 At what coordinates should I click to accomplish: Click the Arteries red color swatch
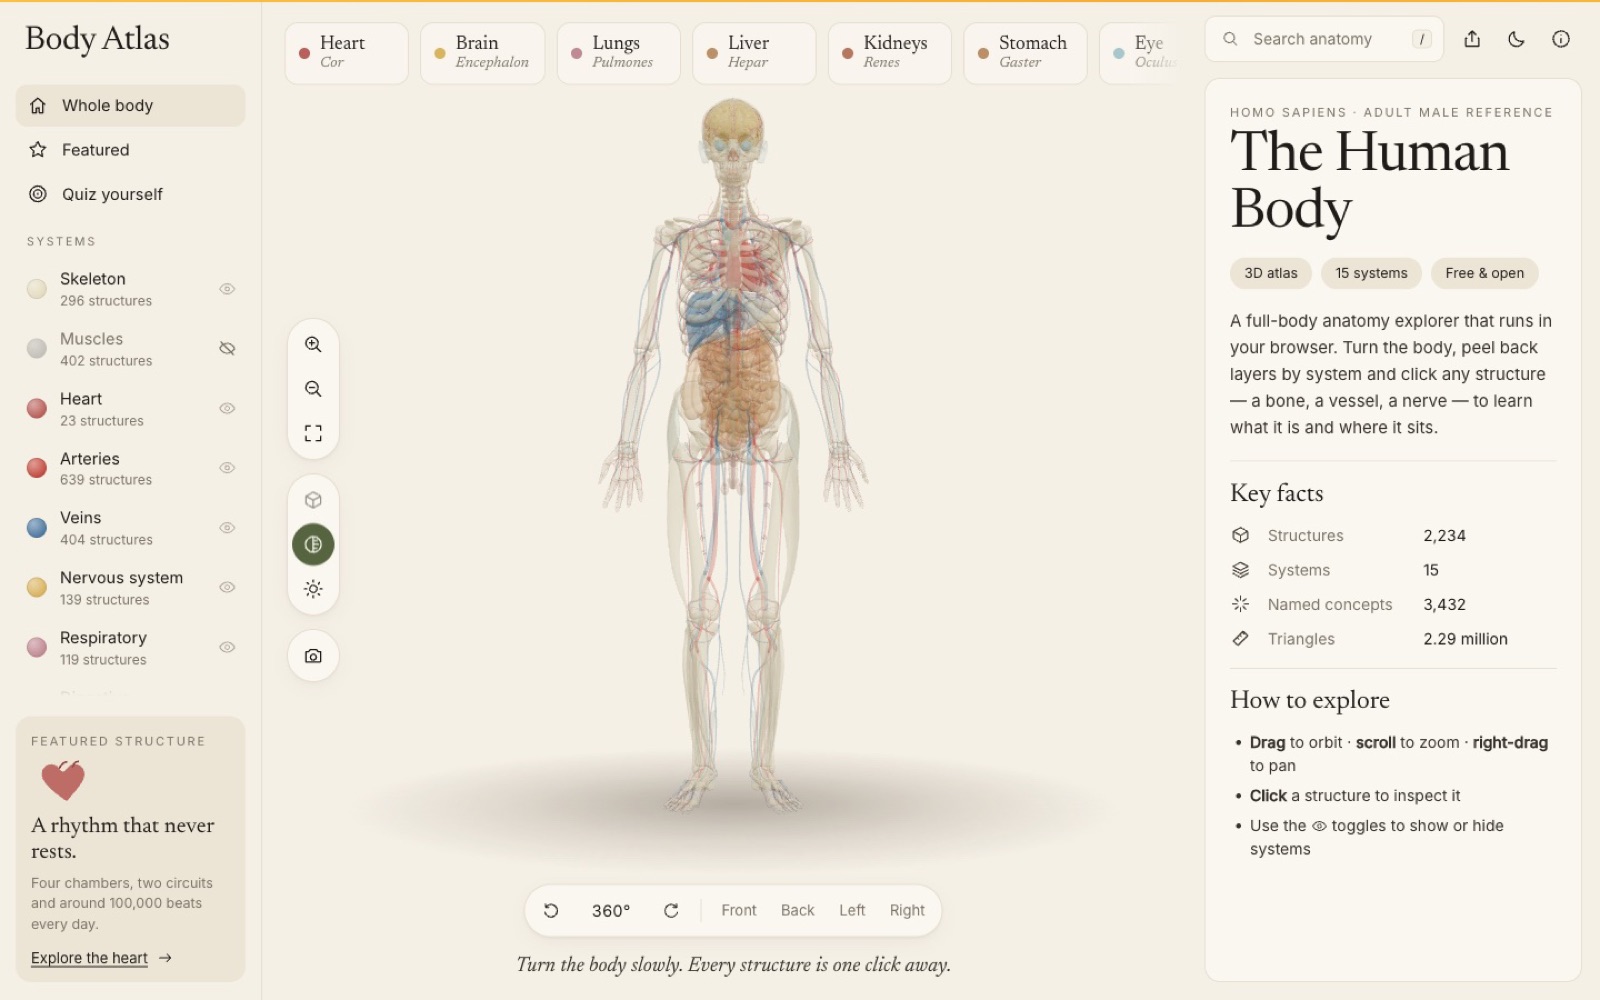pos(37,468)
